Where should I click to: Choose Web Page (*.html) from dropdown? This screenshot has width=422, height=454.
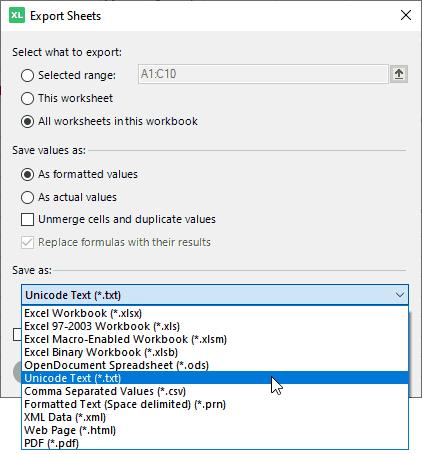[x=215, y=430]
